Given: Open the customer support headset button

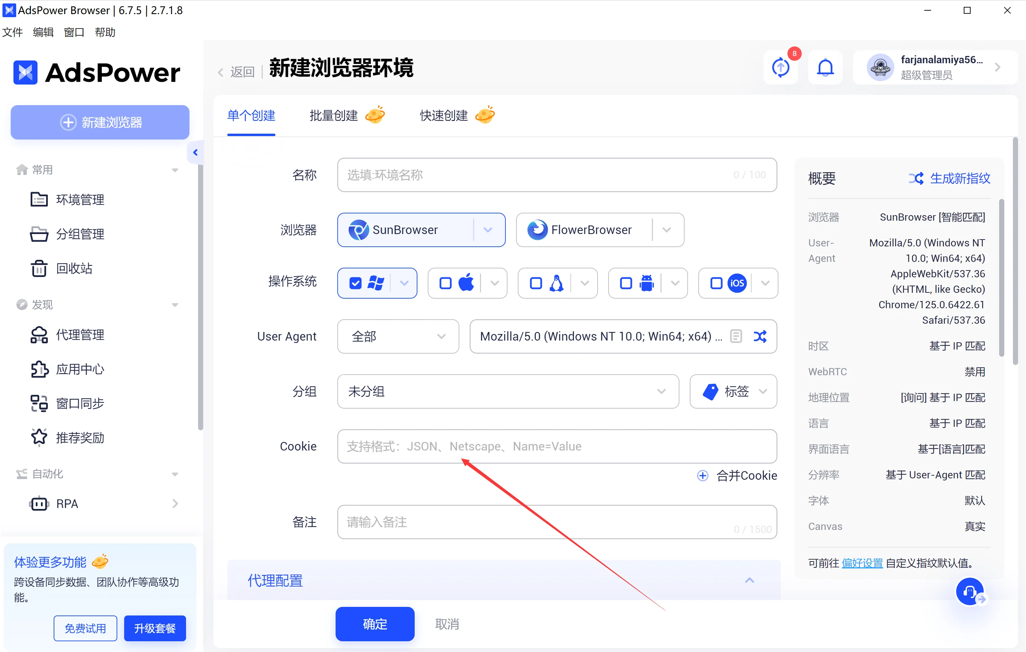Looking at the screenshot, I should tap(970, 592).
